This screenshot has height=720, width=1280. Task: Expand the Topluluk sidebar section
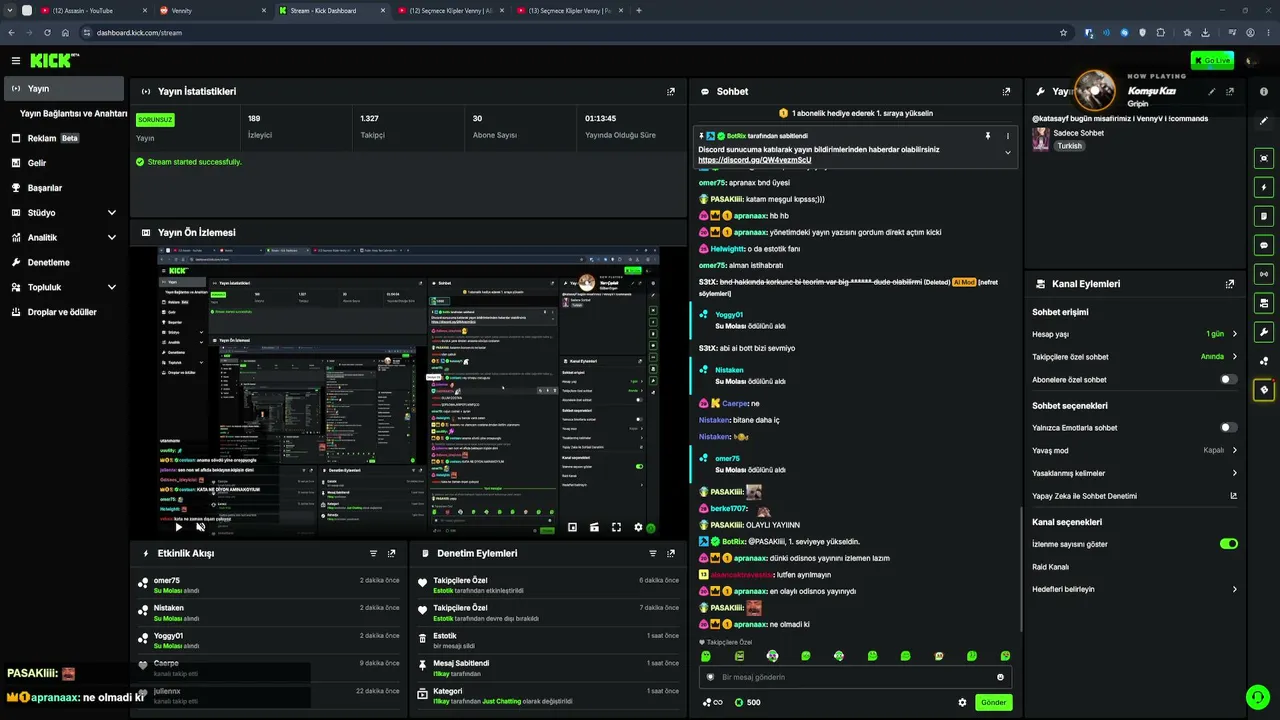coord(111,287)
